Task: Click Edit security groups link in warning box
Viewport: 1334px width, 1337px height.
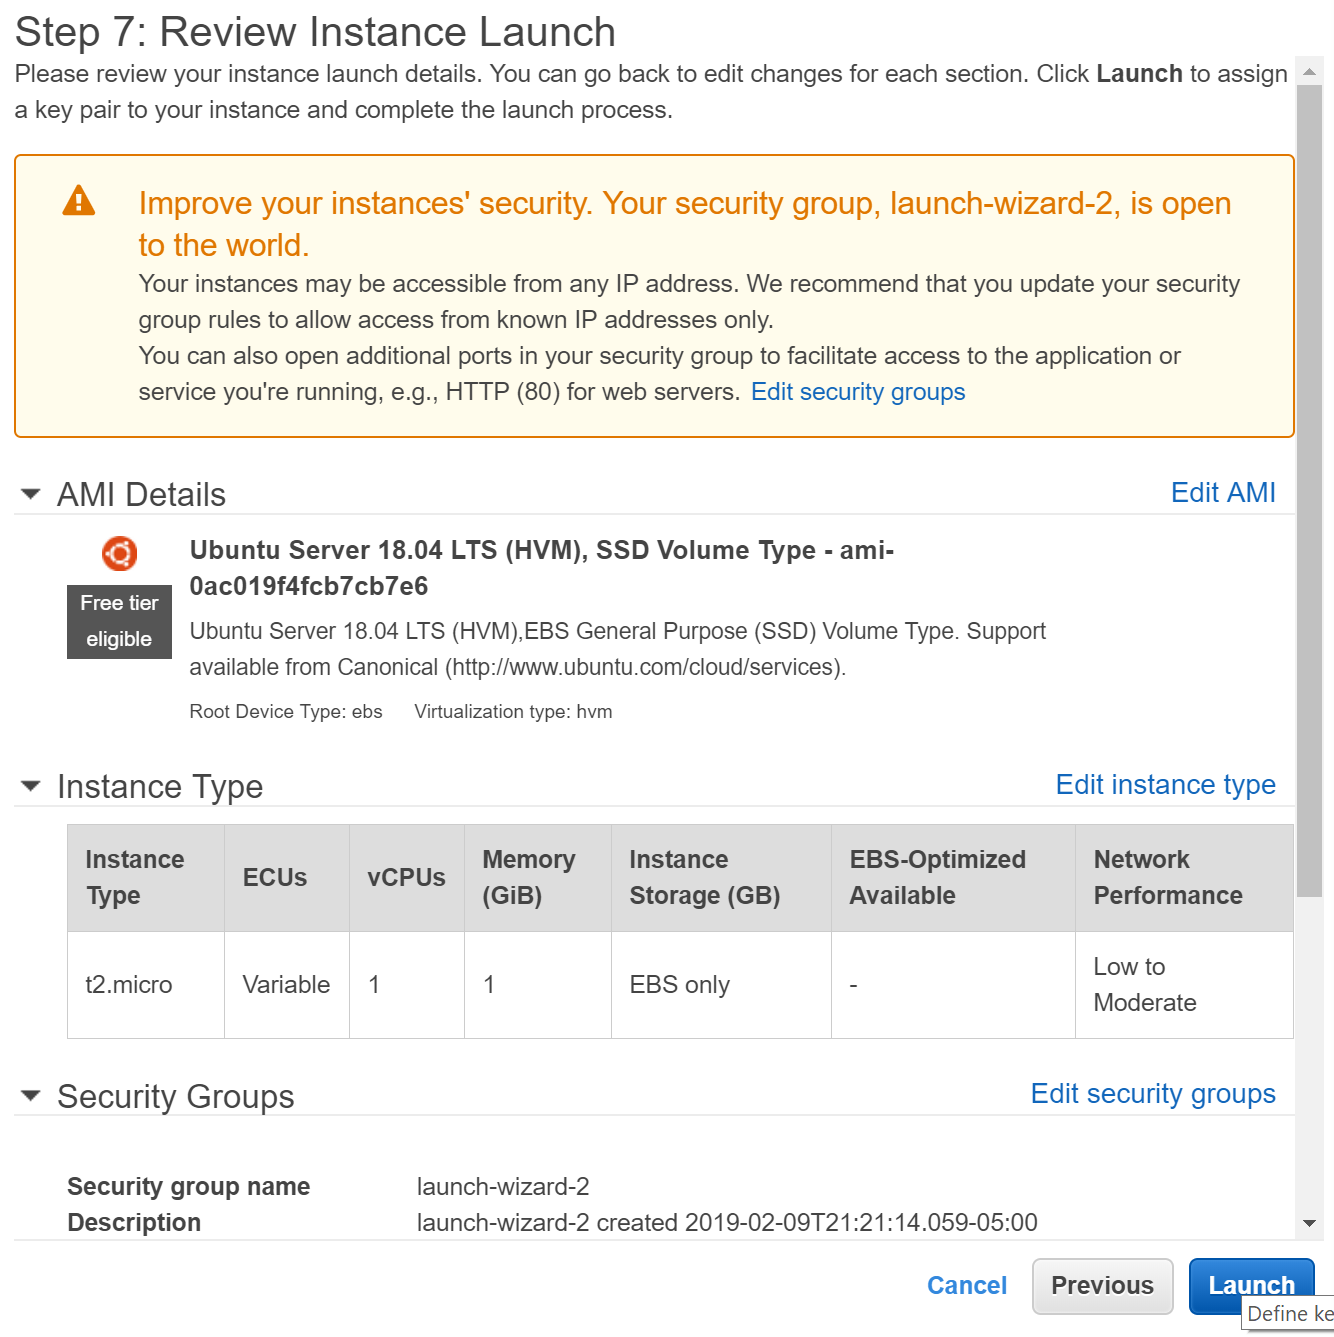Action: coord(858,392)
